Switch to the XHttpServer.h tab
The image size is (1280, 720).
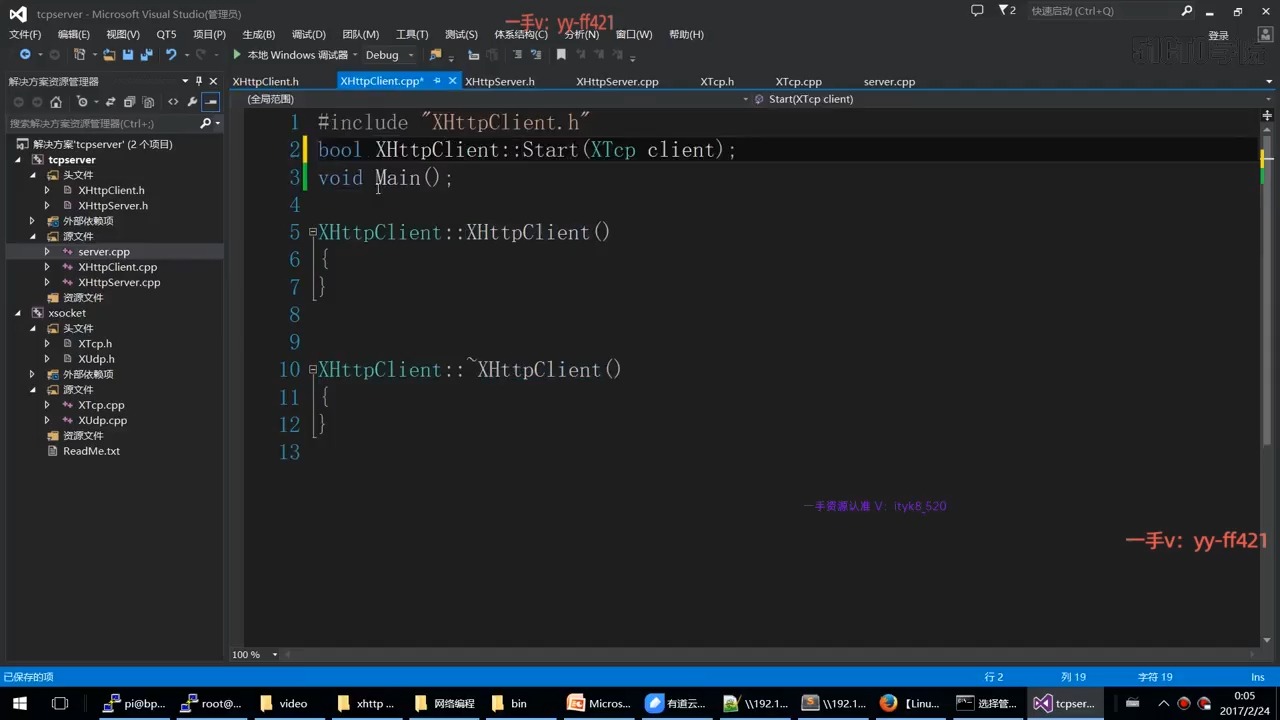(x=499, y=81)
